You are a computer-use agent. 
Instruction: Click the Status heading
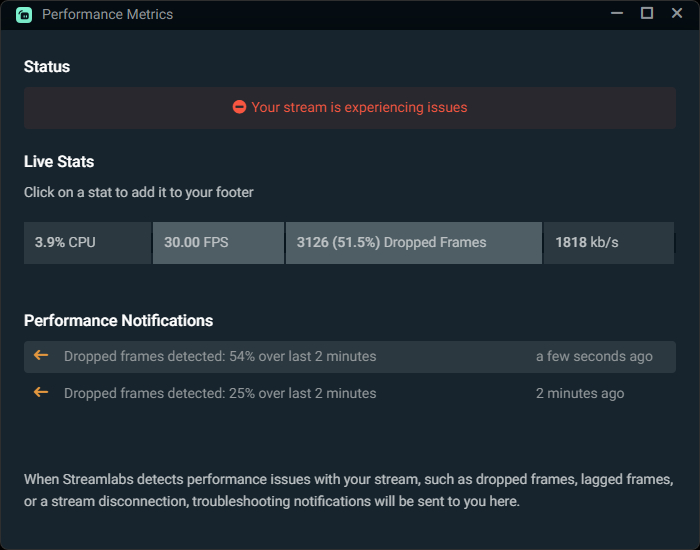[x=47, y=67]
